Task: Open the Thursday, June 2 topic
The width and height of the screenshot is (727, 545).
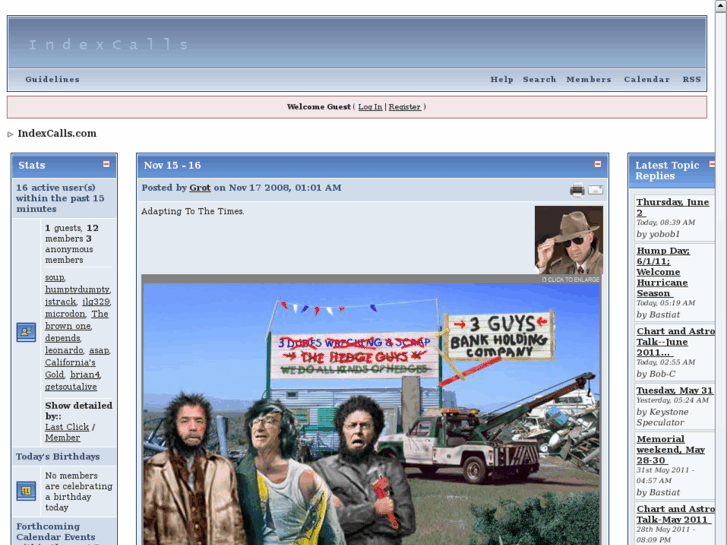Action: point(672,207)
